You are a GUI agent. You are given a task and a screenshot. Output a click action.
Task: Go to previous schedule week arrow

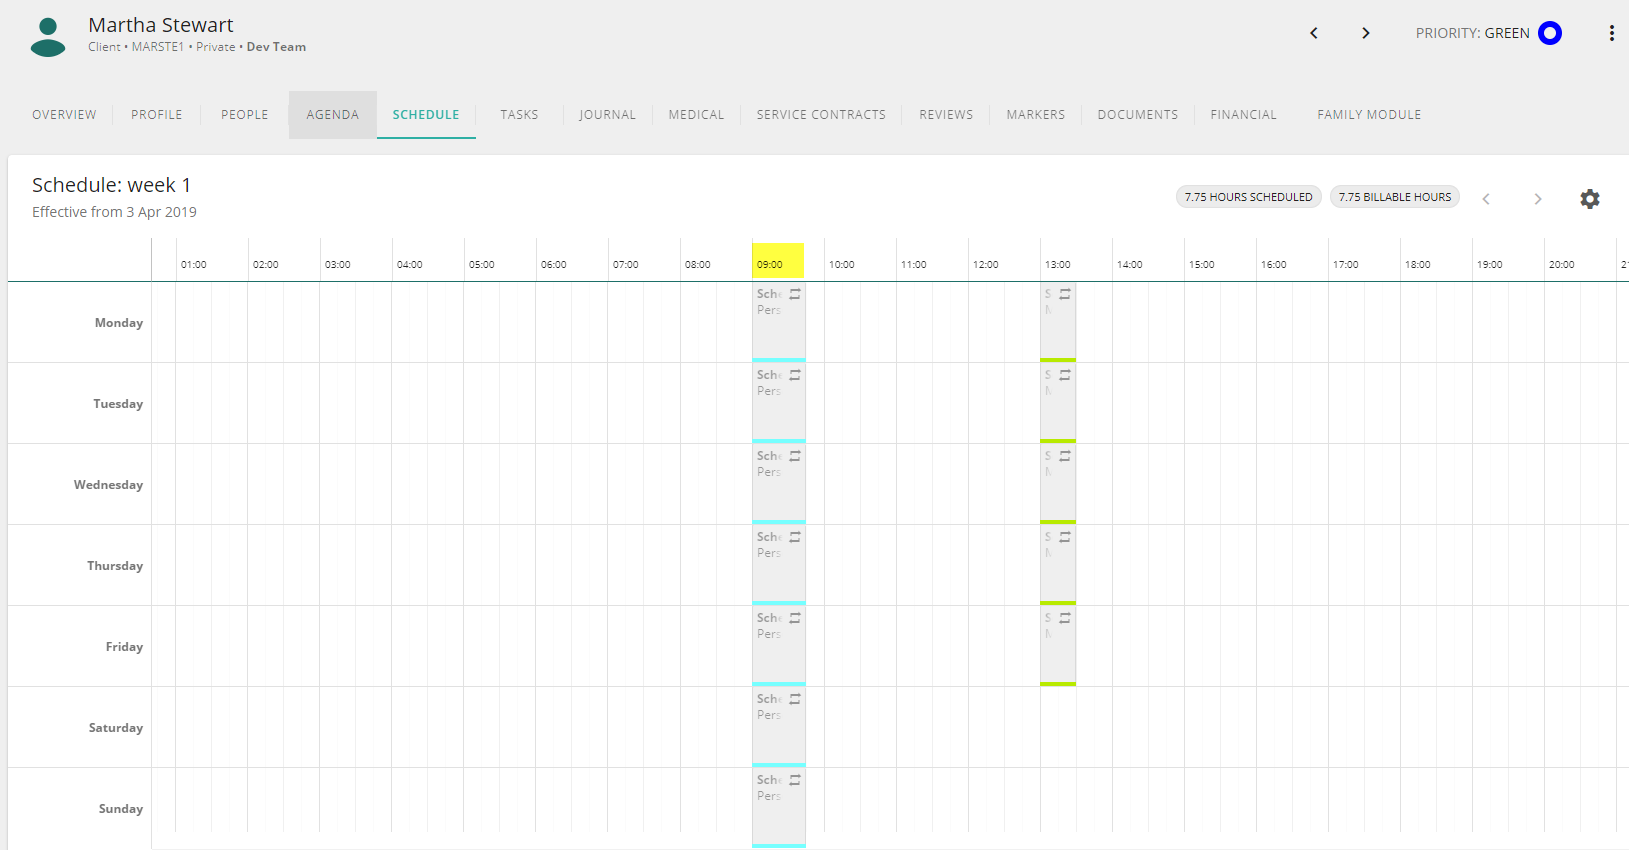[x=1486, y=198]
